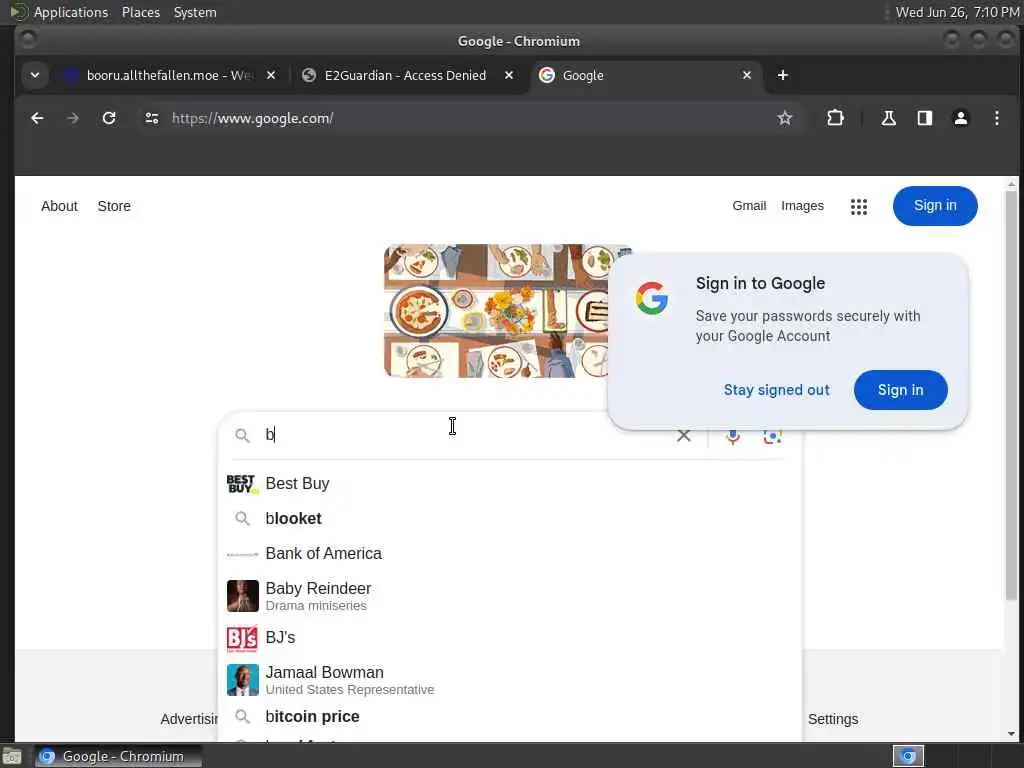Open the About link
The image size is (1024, 768).
(59, 206)
